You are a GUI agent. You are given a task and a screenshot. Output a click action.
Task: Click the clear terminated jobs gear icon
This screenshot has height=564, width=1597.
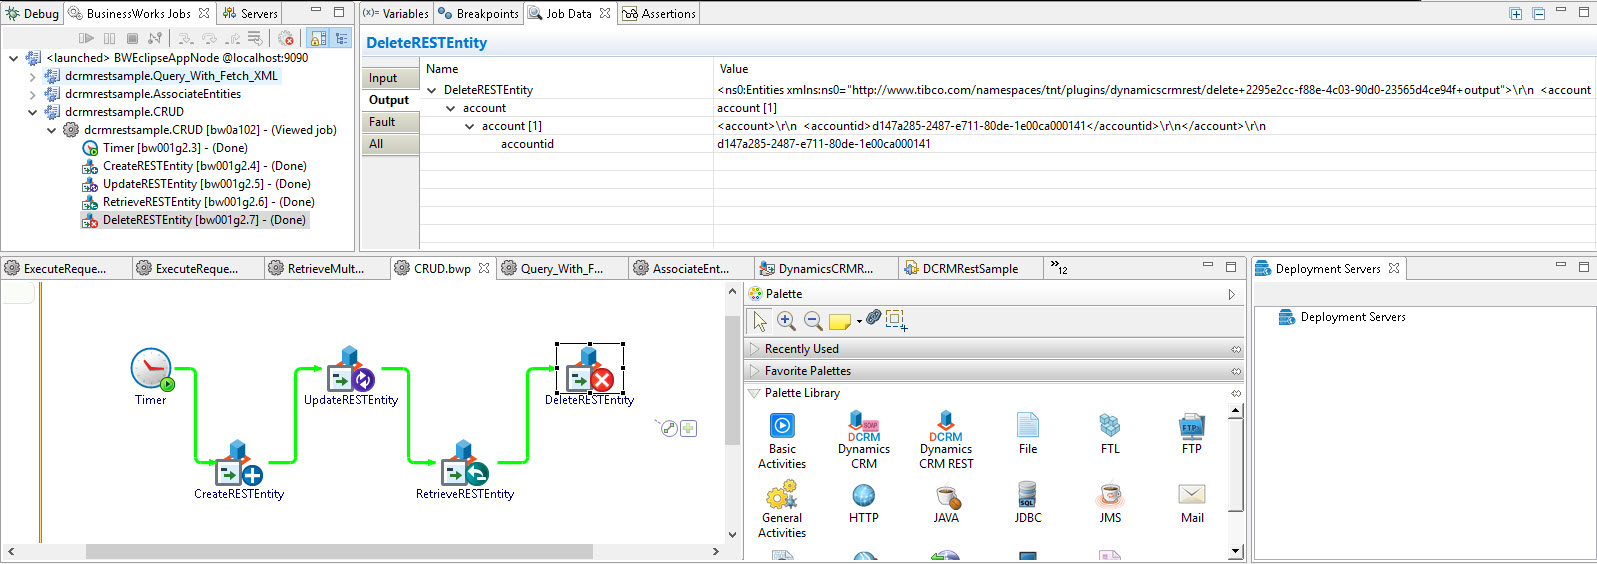tap(286, 38)
